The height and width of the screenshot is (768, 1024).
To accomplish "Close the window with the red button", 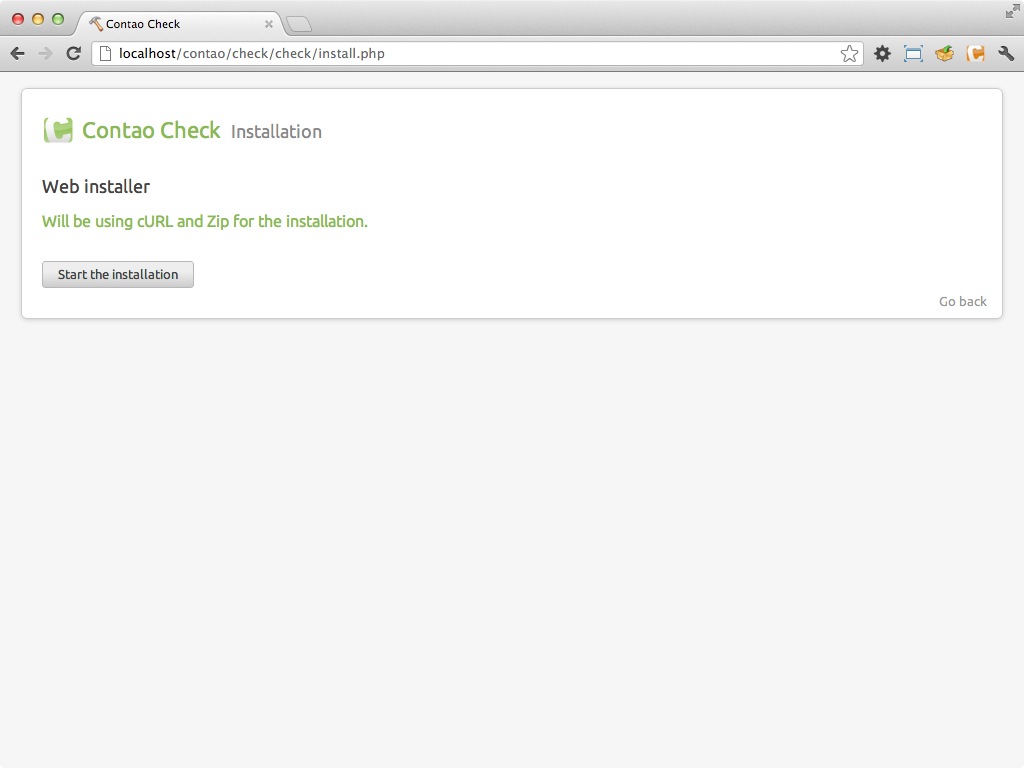I will (x=18, y=19).
